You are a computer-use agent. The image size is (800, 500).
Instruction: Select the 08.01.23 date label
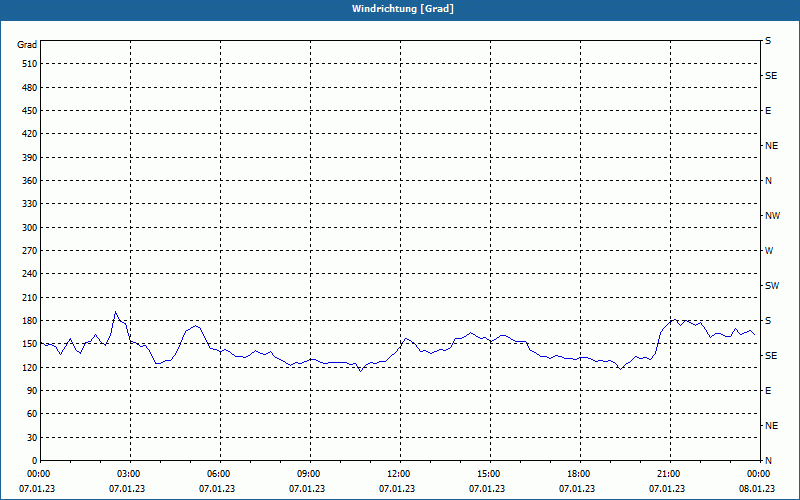(x=757, y=488)
